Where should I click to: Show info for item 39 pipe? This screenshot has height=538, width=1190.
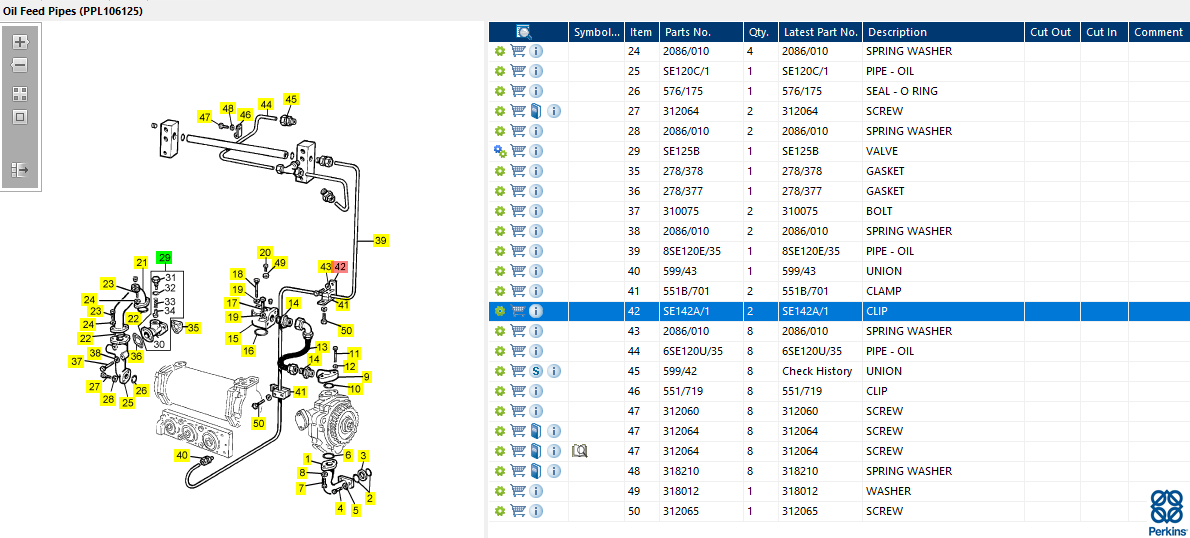536,251
